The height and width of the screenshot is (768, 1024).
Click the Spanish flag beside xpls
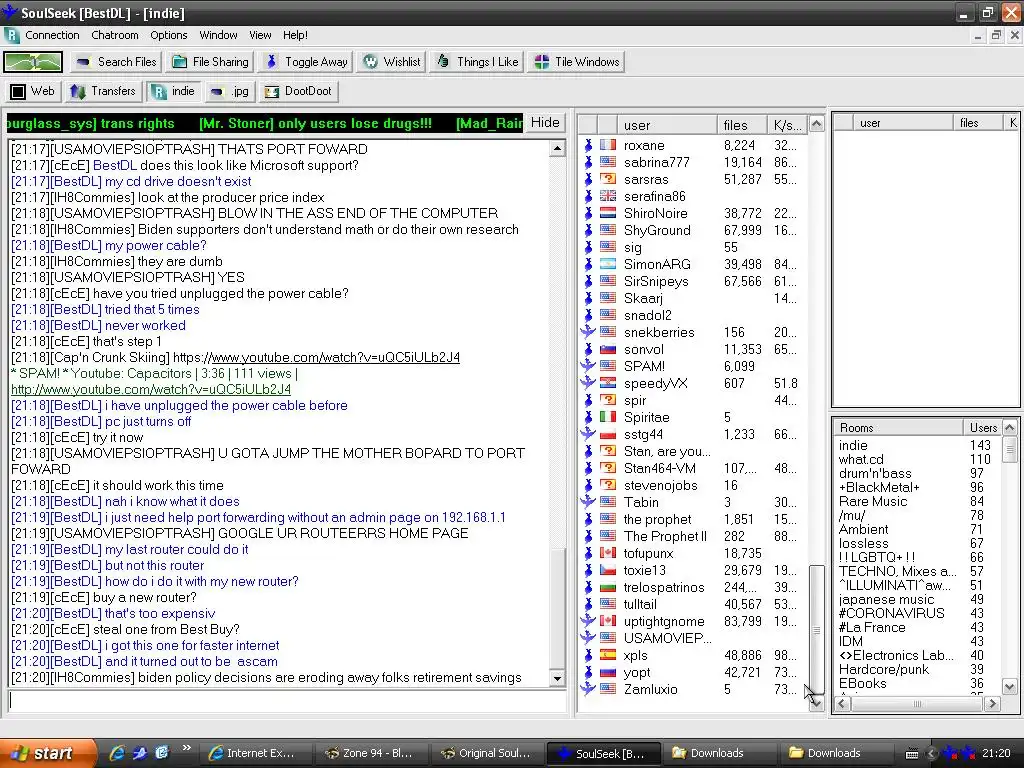608,654
